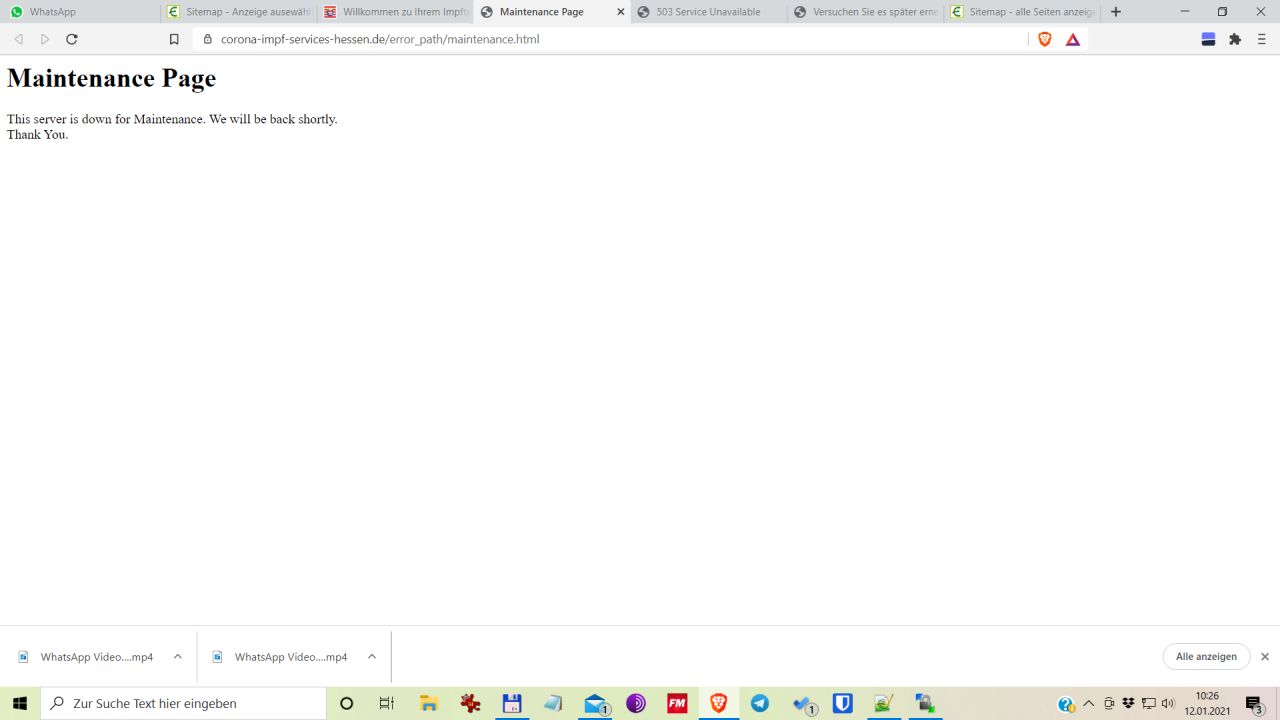
Task: Switch to the WhatsApp tab
Action: pos(80,12)
